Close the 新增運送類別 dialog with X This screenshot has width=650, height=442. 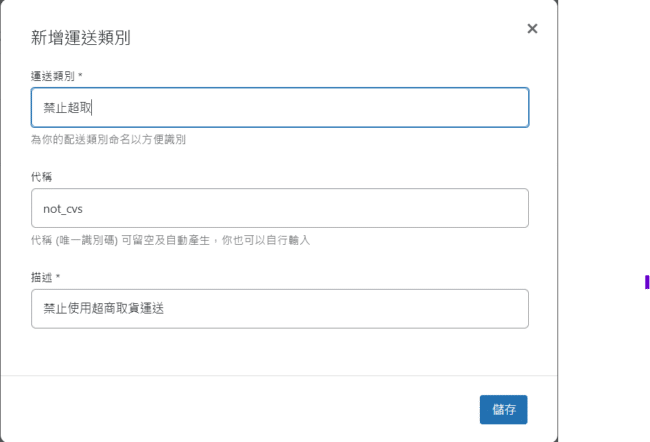tap(532, 29)
